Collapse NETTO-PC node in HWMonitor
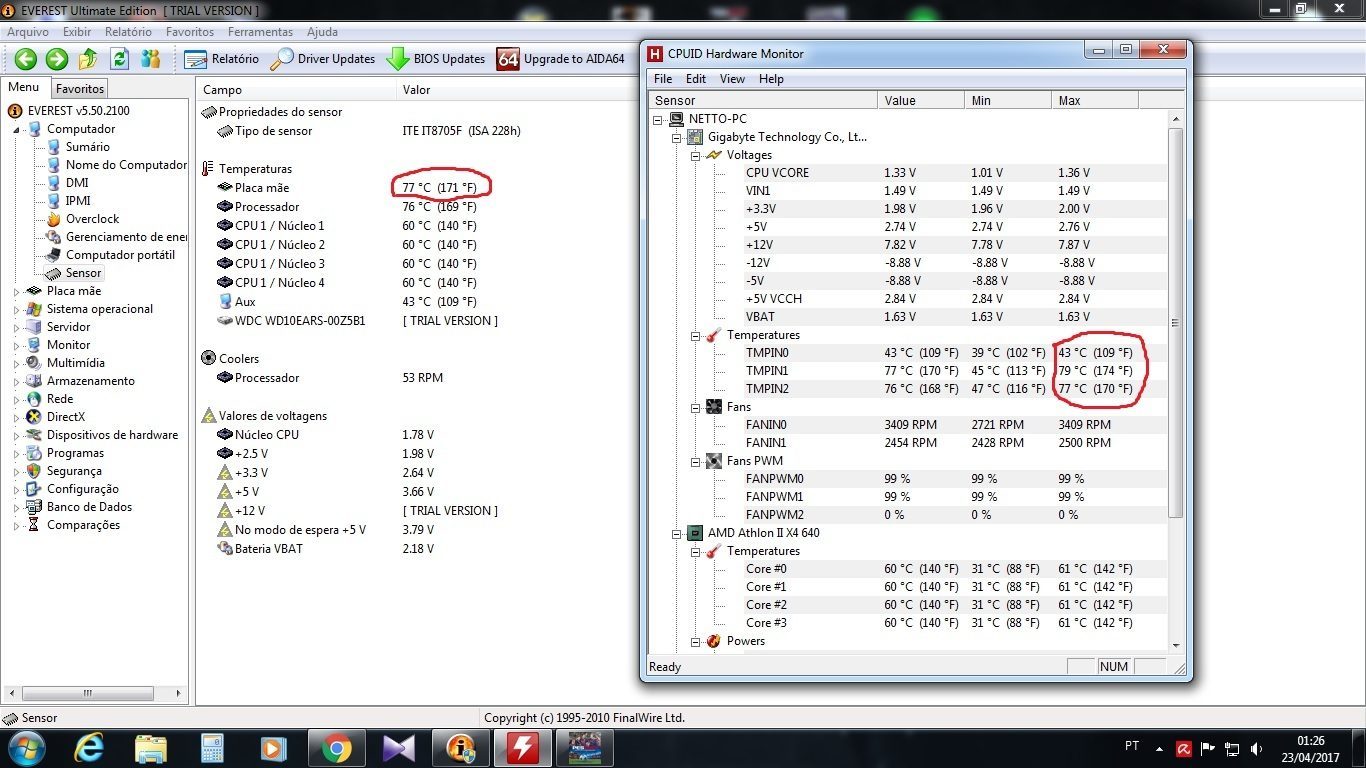Viewport: 1366px width, 768px height. point(658,119)
